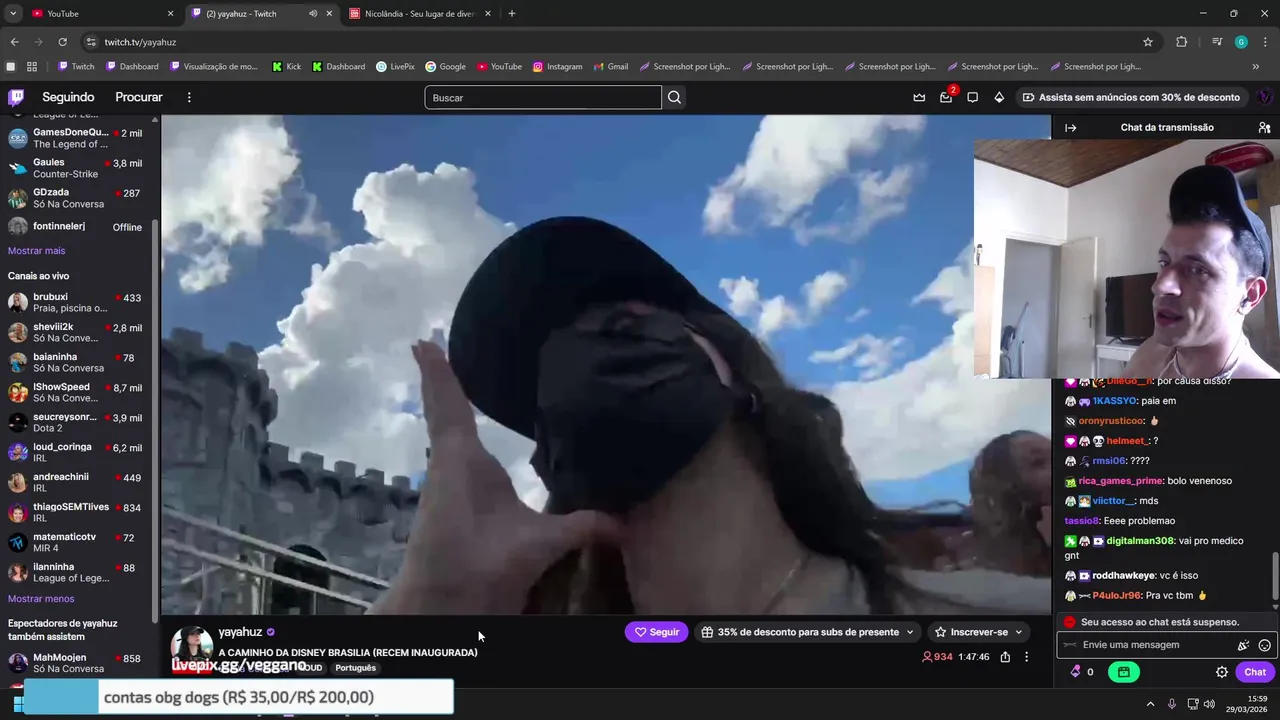
Task: Click the webcam overlay popup window
Action: point(1127,258)
